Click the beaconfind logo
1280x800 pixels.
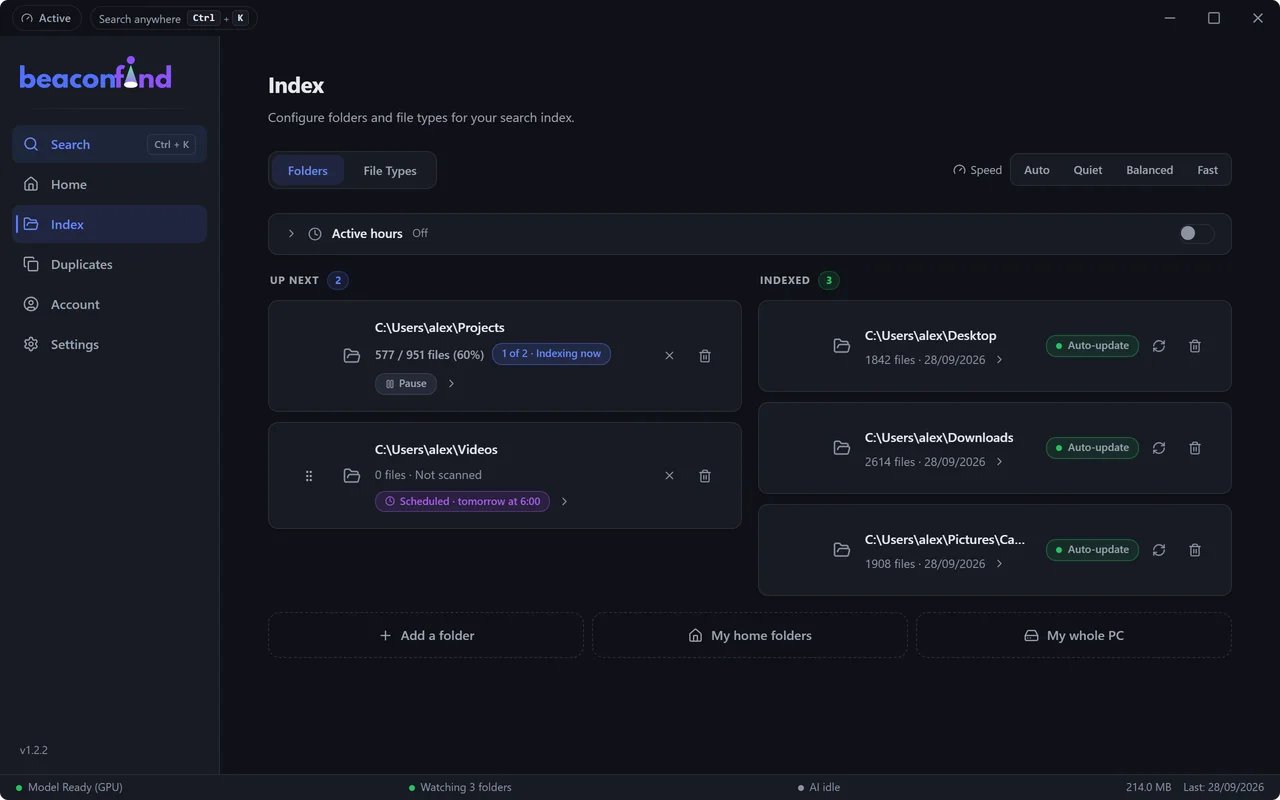(96, 74)
